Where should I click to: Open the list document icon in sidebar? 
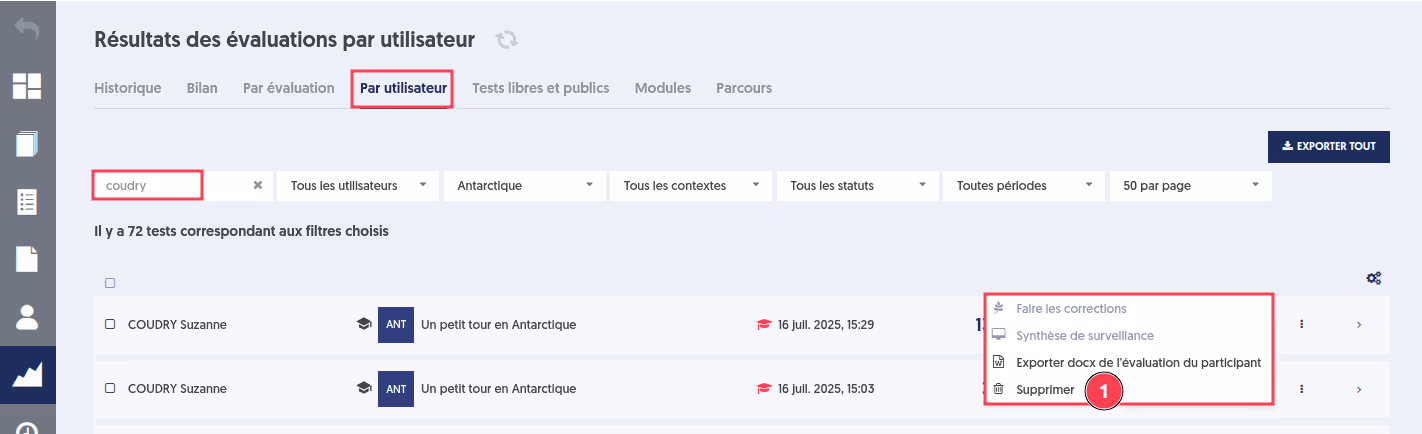click(27, 201)
